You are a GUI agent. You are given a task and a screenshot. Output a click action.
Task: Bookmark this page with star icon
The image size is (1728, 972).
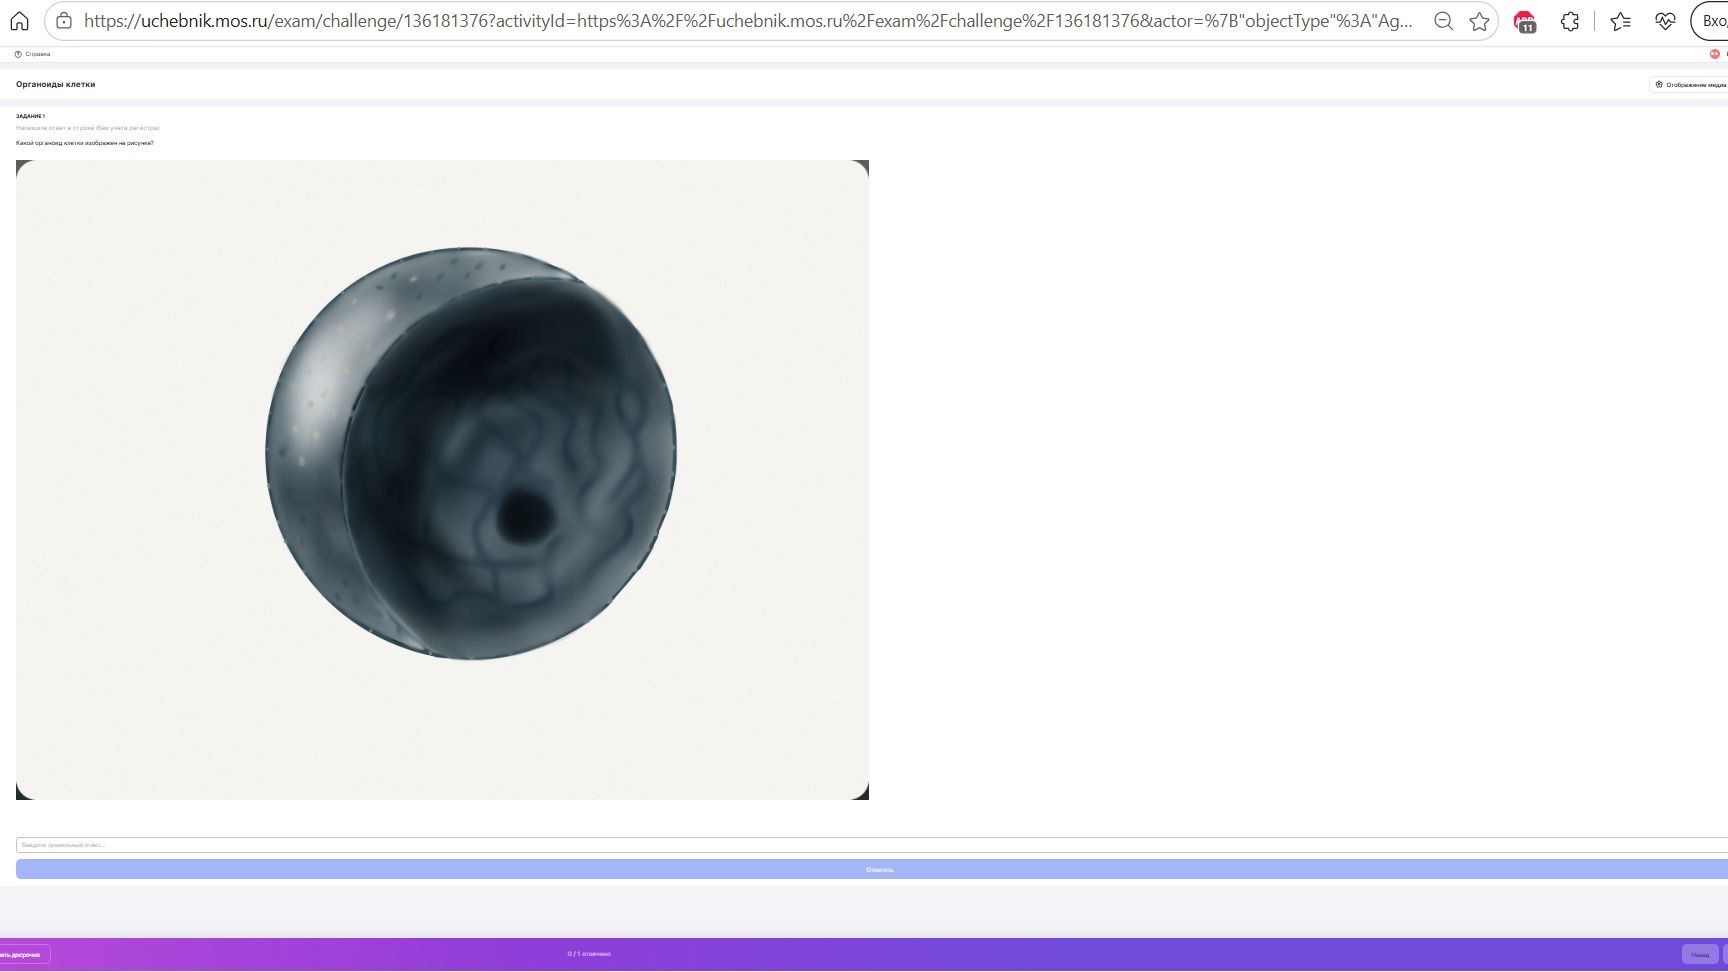tap(1479, 21)
